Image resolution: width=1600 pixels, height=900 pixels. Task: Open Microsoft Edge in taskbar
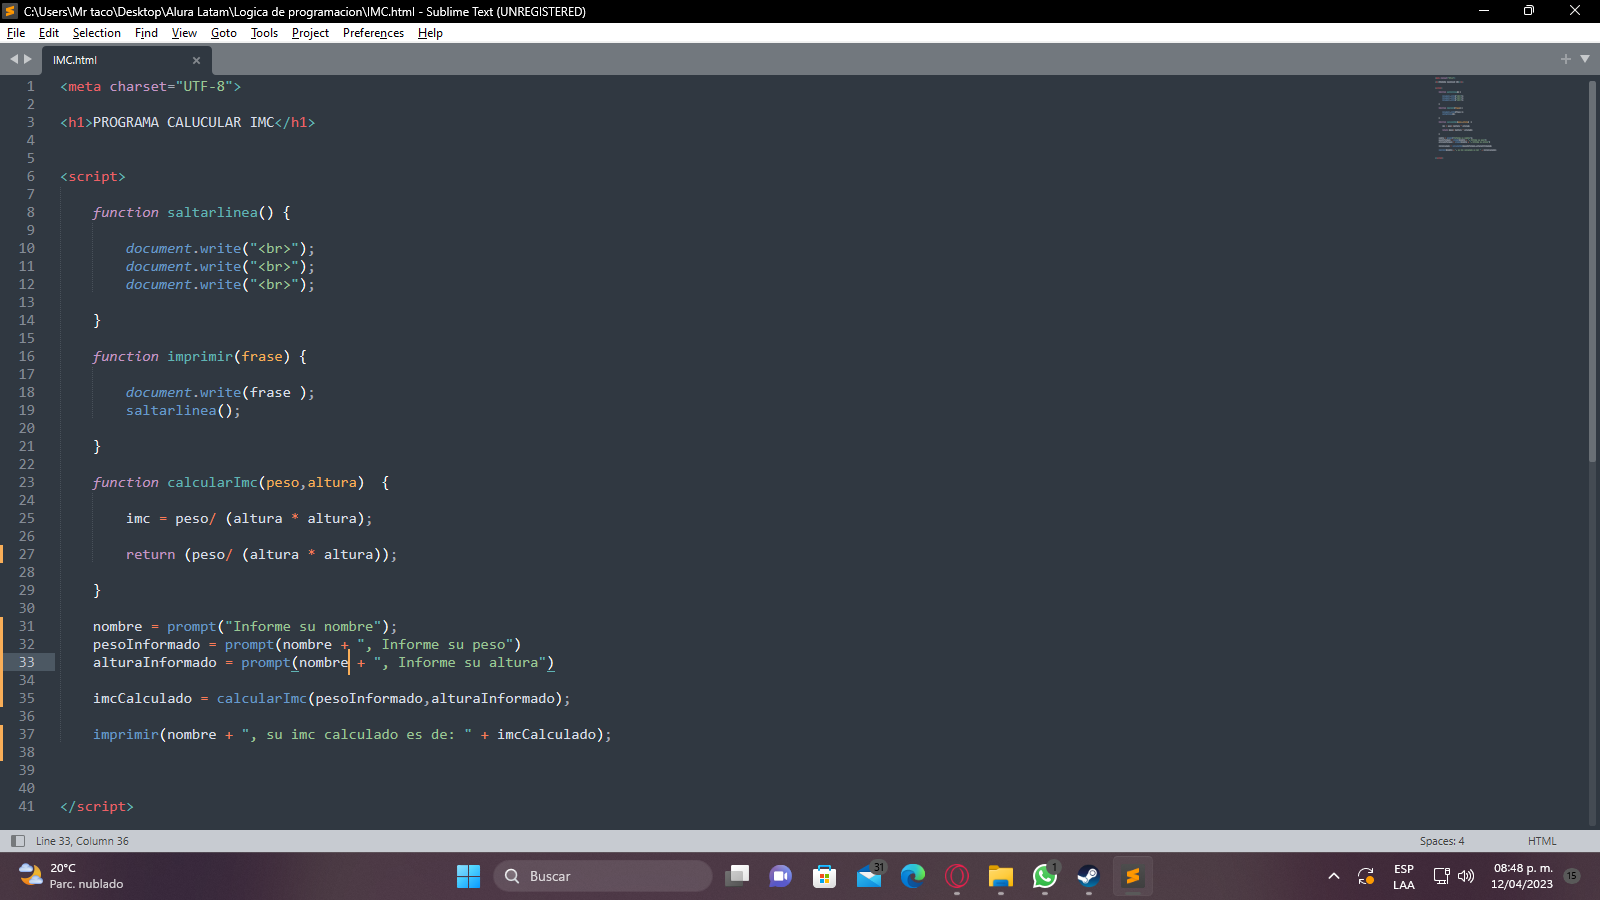(913, 876)
